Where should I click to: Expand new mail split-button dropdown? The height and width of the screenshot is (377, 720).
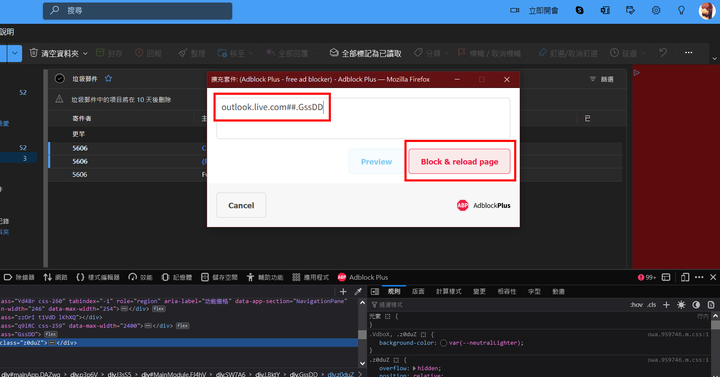(15, 53)
